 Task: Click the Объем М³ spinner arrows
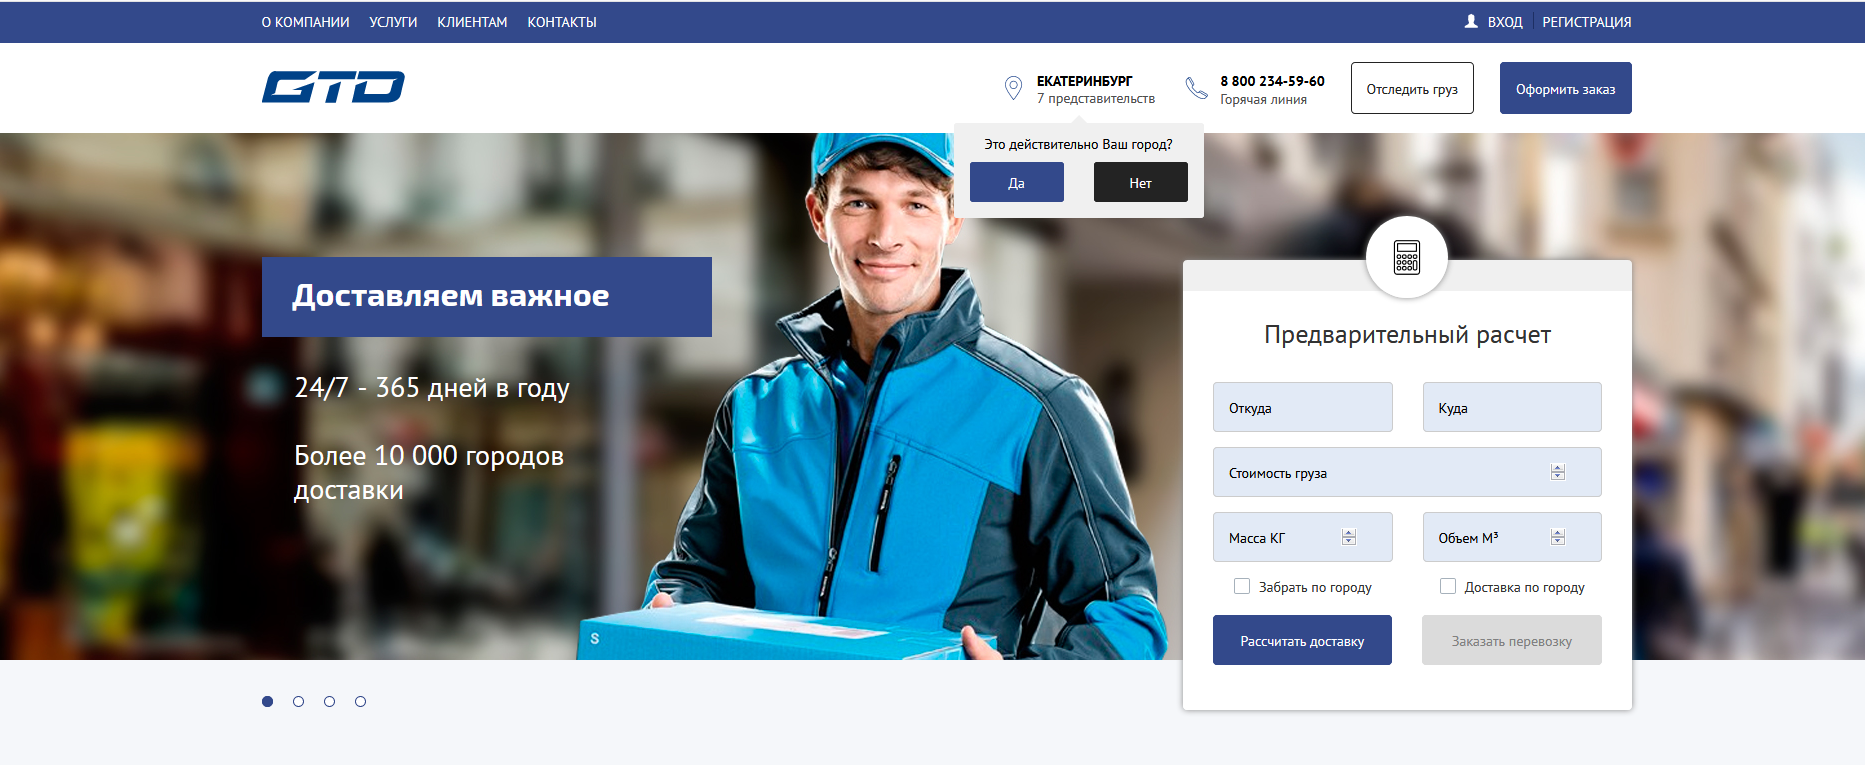pos(1558,537)
